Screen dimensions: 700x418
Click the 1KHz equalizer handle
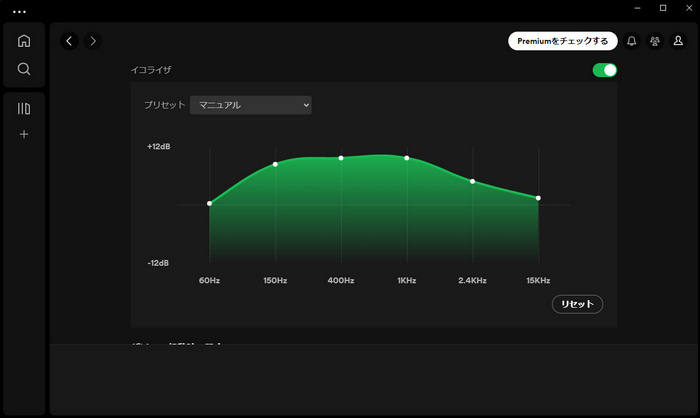coord(407,158)
